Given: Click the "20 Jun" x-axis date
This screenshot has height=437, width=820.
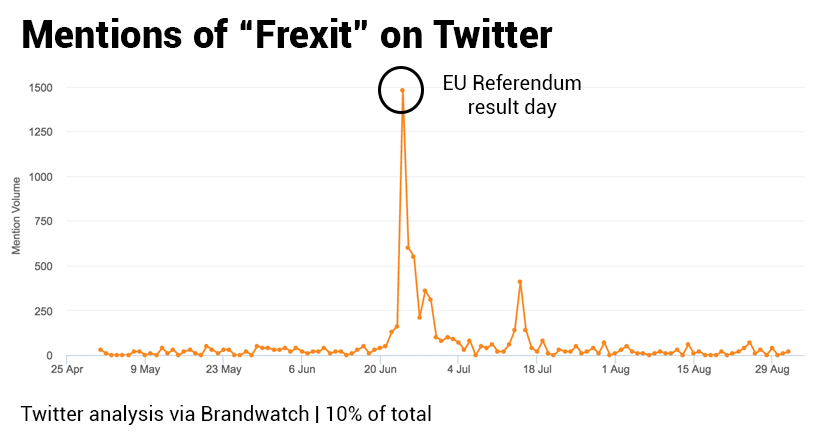Looking at the screenshot, I should click(381, 370).
